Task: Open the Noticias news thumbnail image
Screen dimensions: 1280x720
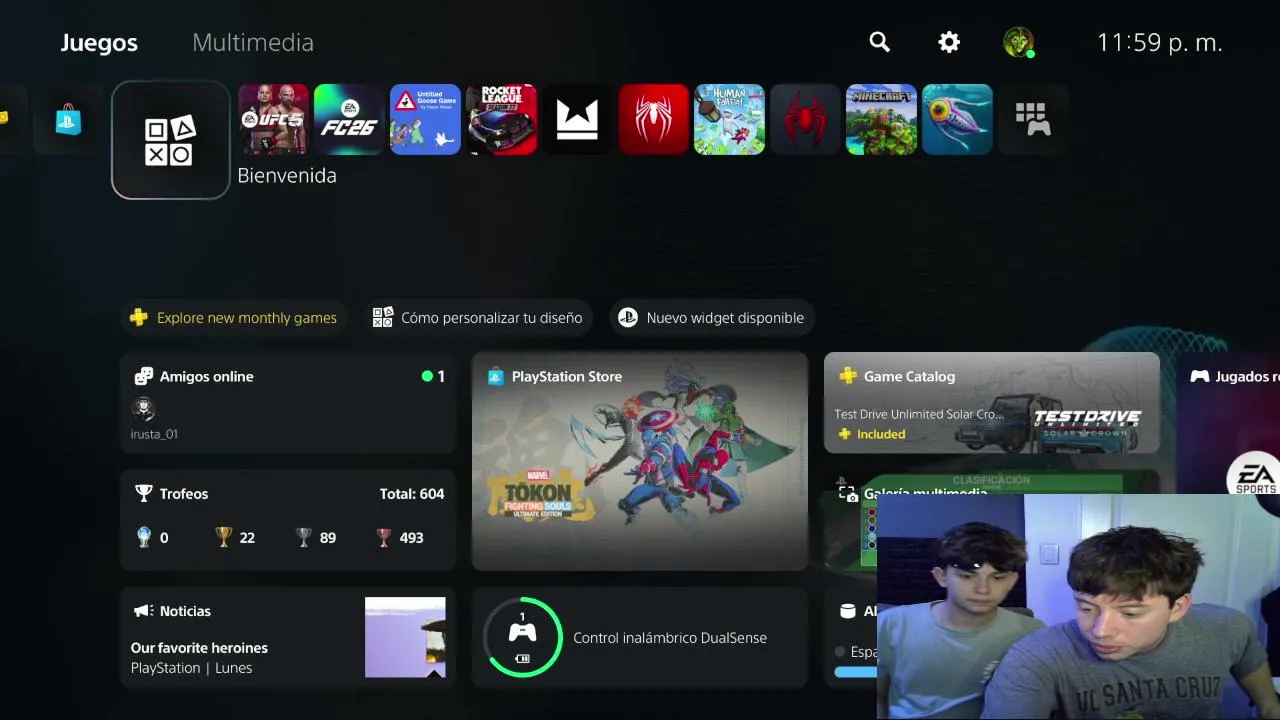Action: point(405,637)
